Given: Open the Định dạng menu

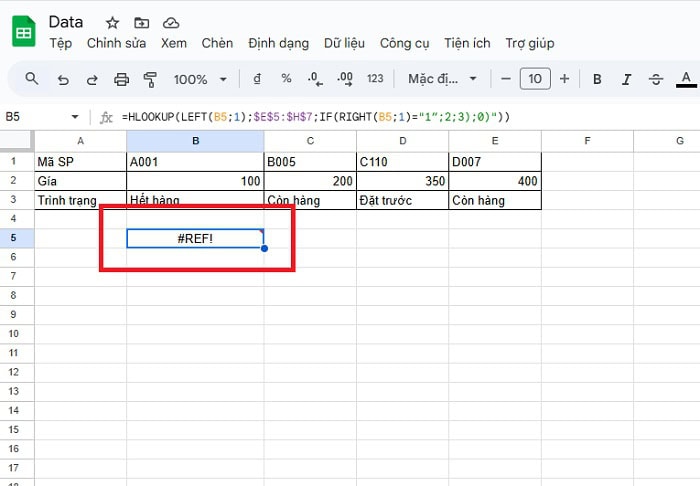Looking at the screenshot, I should pos(278,43).
